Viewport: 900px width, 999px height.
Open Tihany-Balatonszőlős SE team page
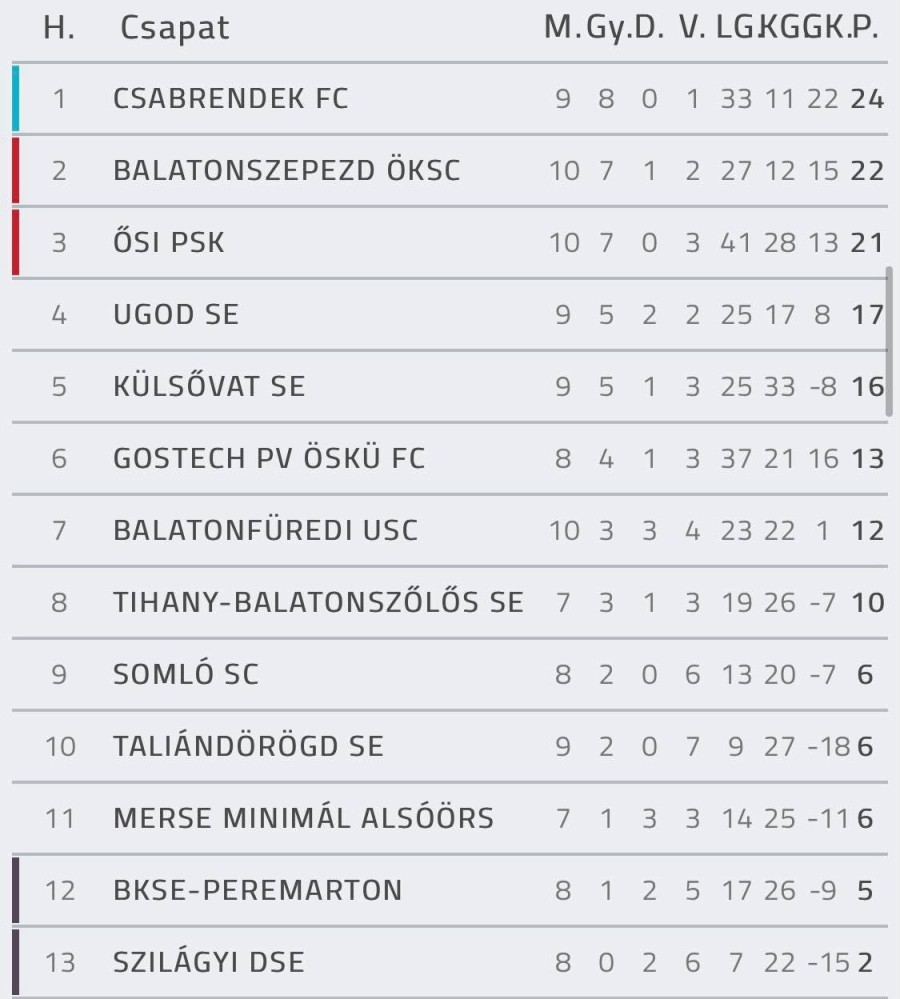[x=318, y=603]
